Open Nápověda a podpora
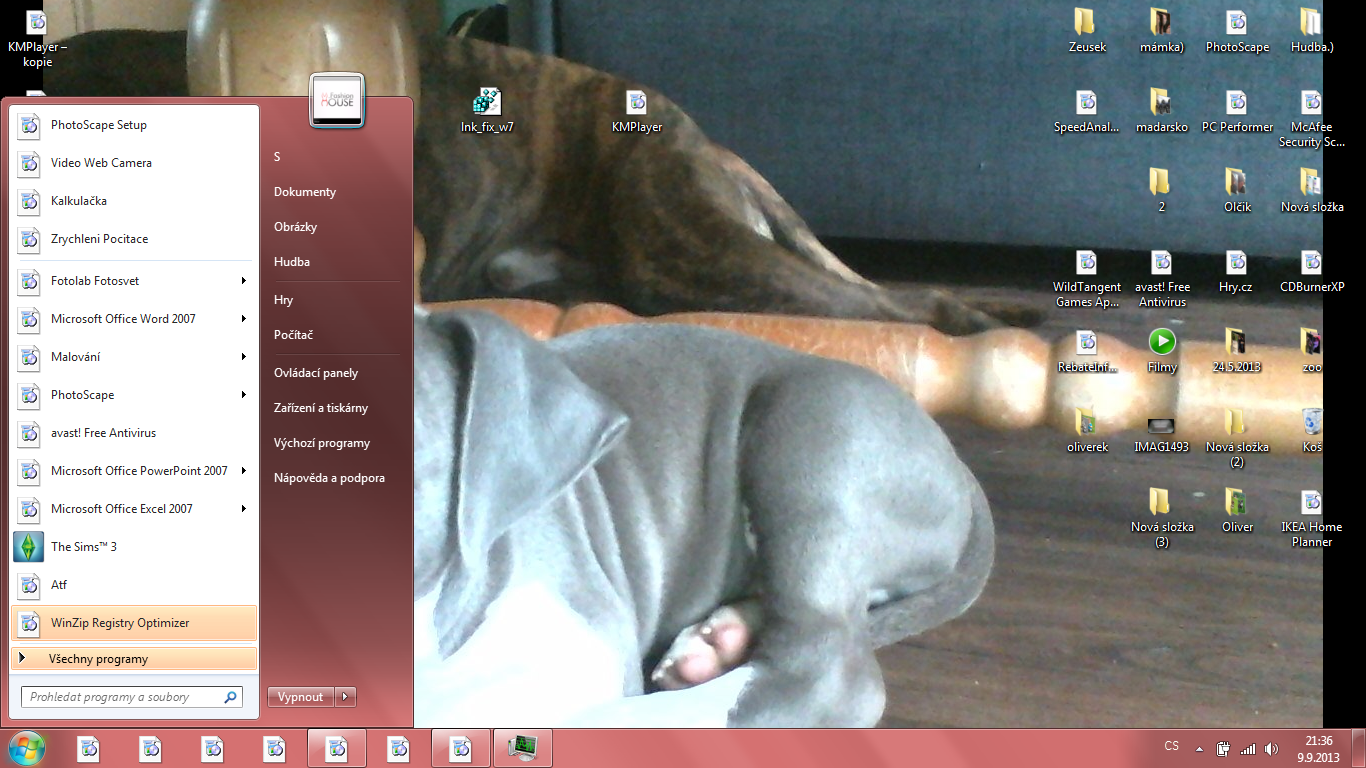The image size is (1366, 768). click(329, 478)
